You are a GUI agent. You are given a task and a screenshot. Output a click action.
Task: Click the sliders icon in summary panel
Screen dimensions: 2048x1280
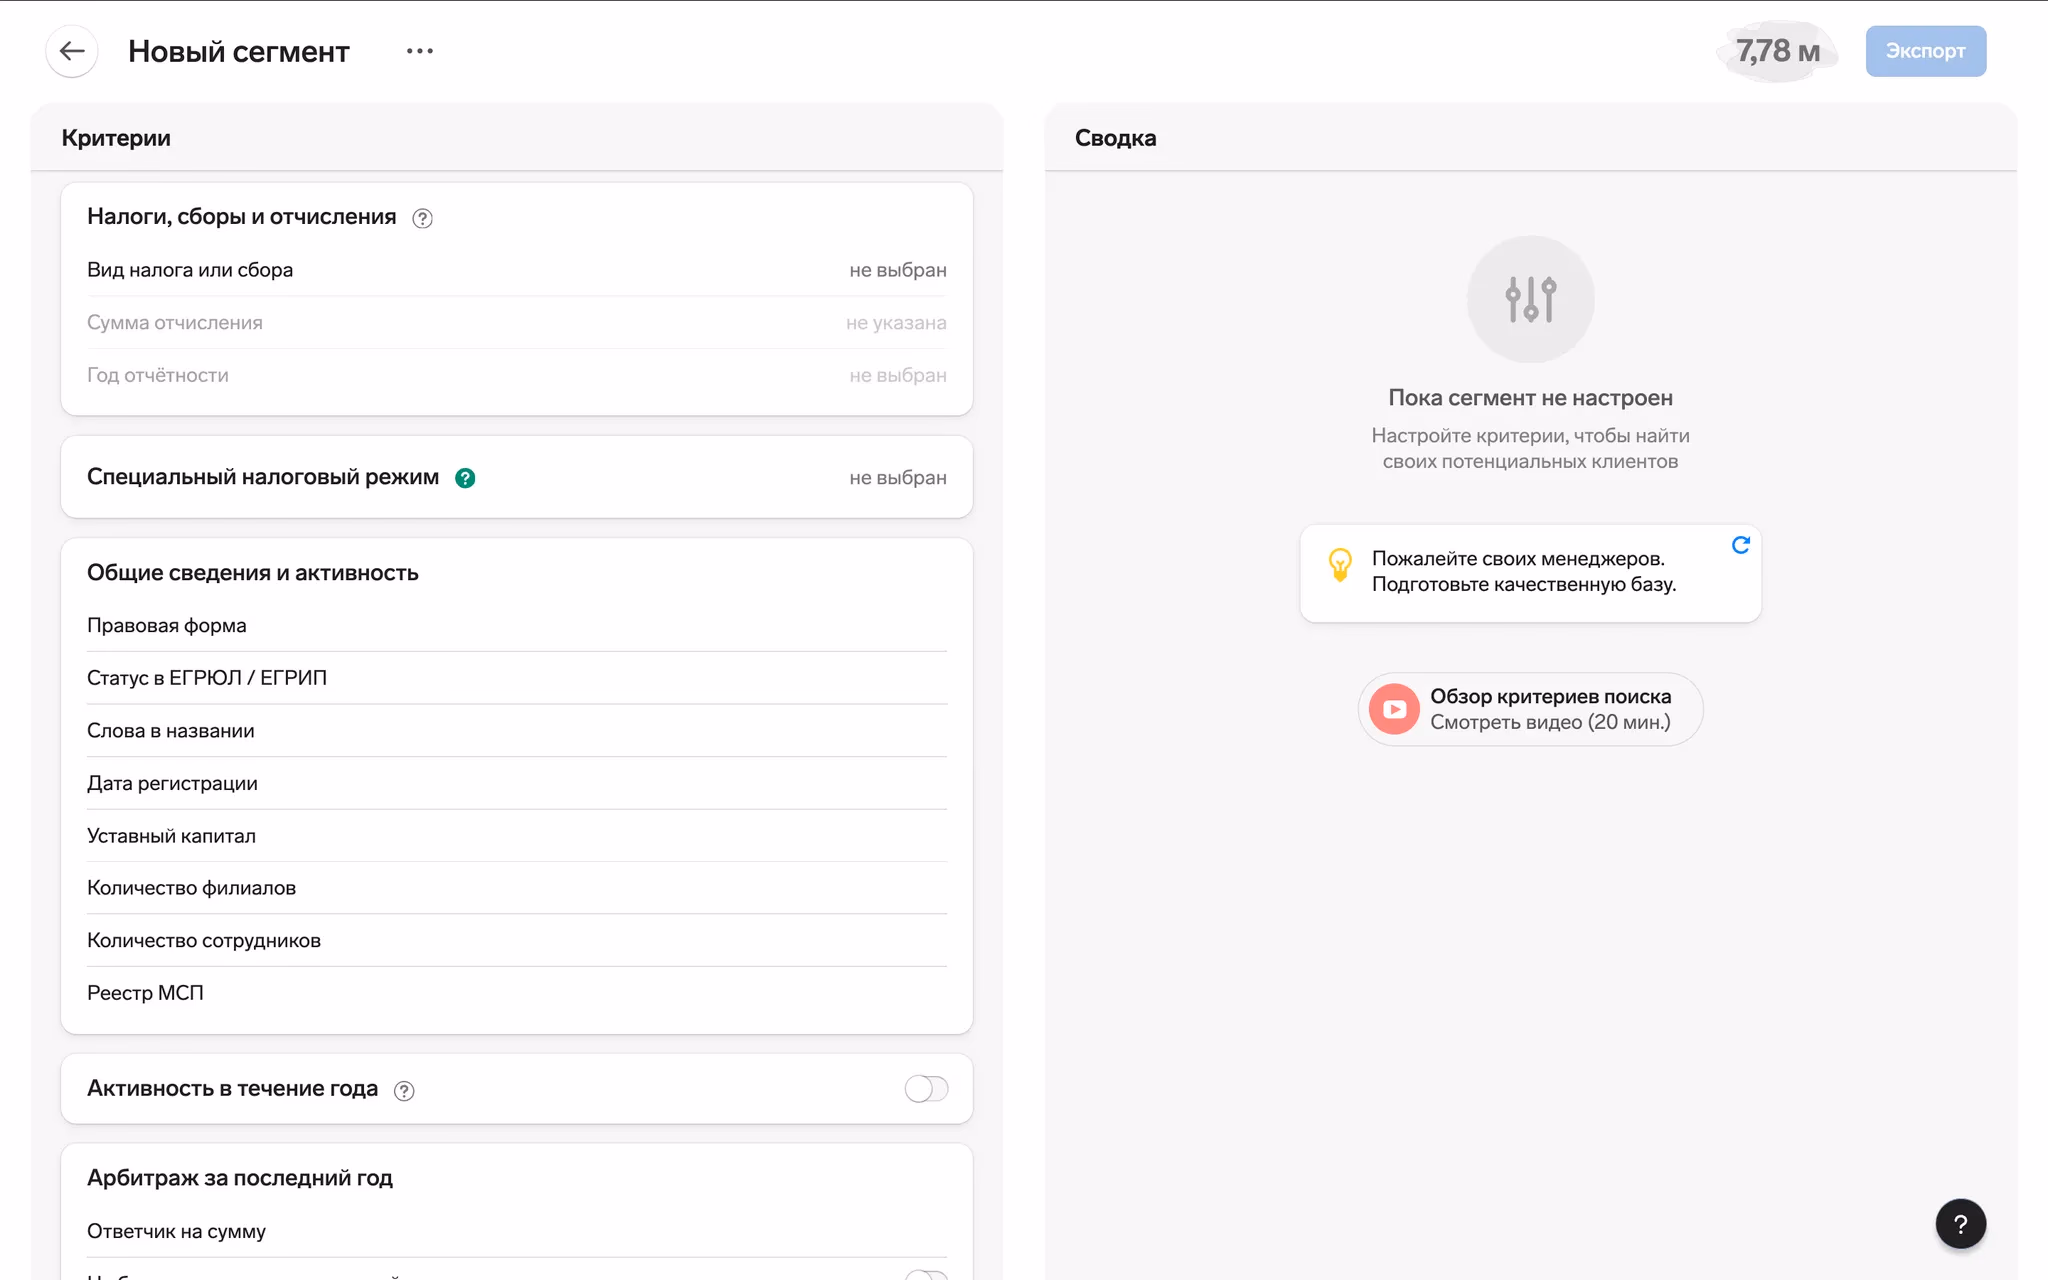(1530, 299)
